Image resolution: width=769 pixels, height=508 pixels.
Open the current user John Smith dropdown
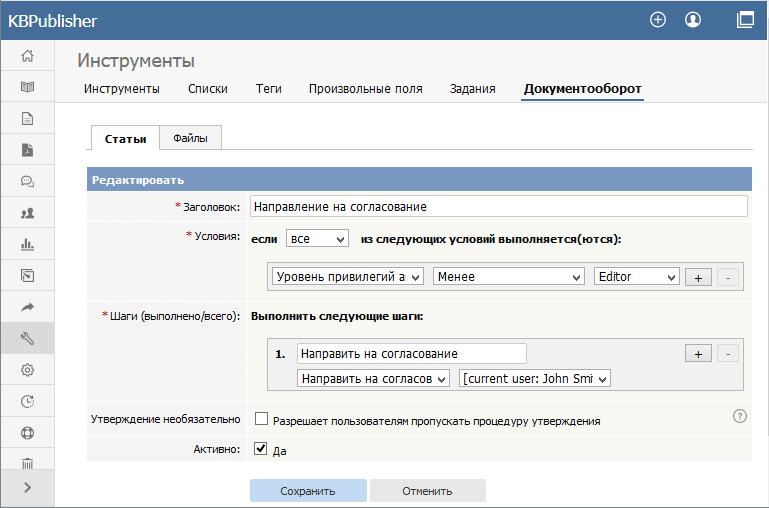point(534,379)
